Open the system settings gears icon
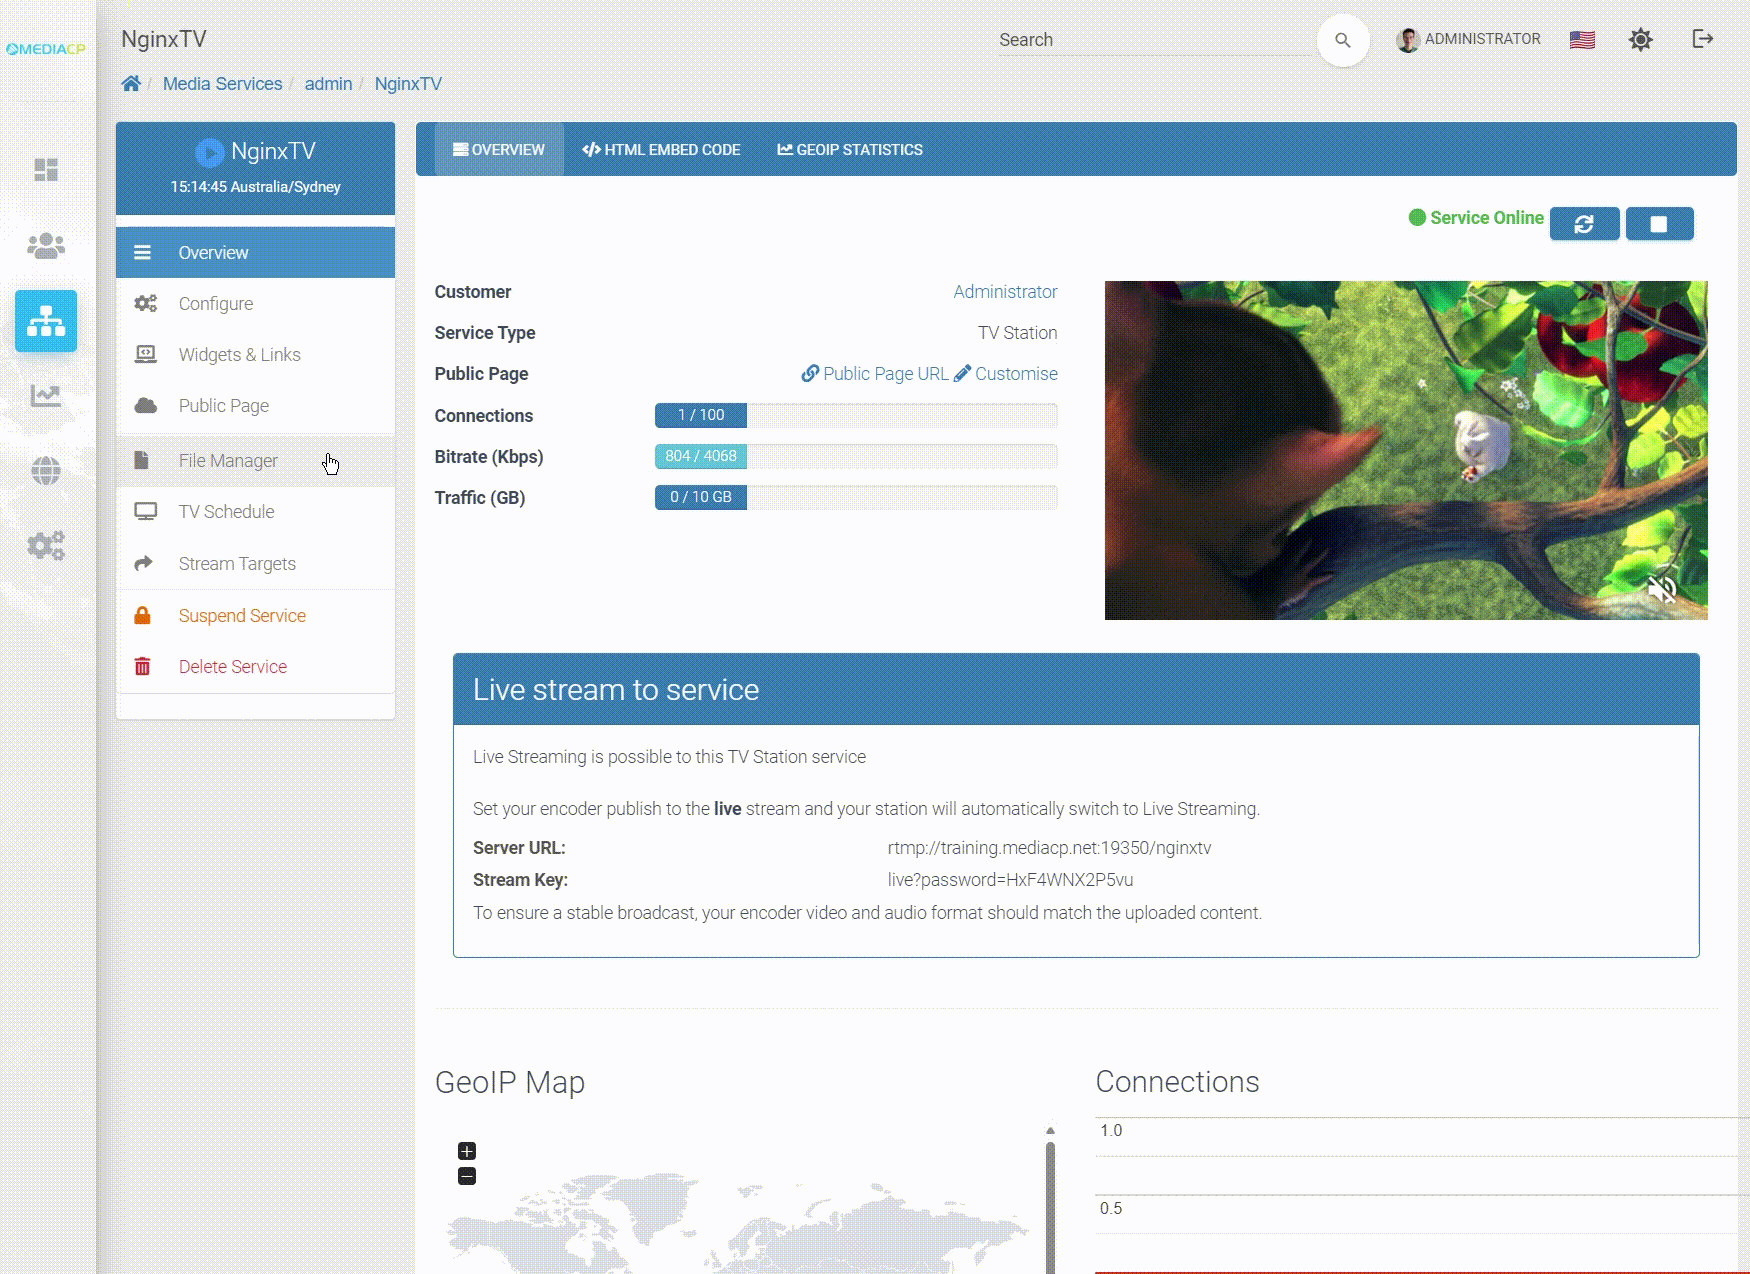The image size is (1750, 1274). (46, 546)
